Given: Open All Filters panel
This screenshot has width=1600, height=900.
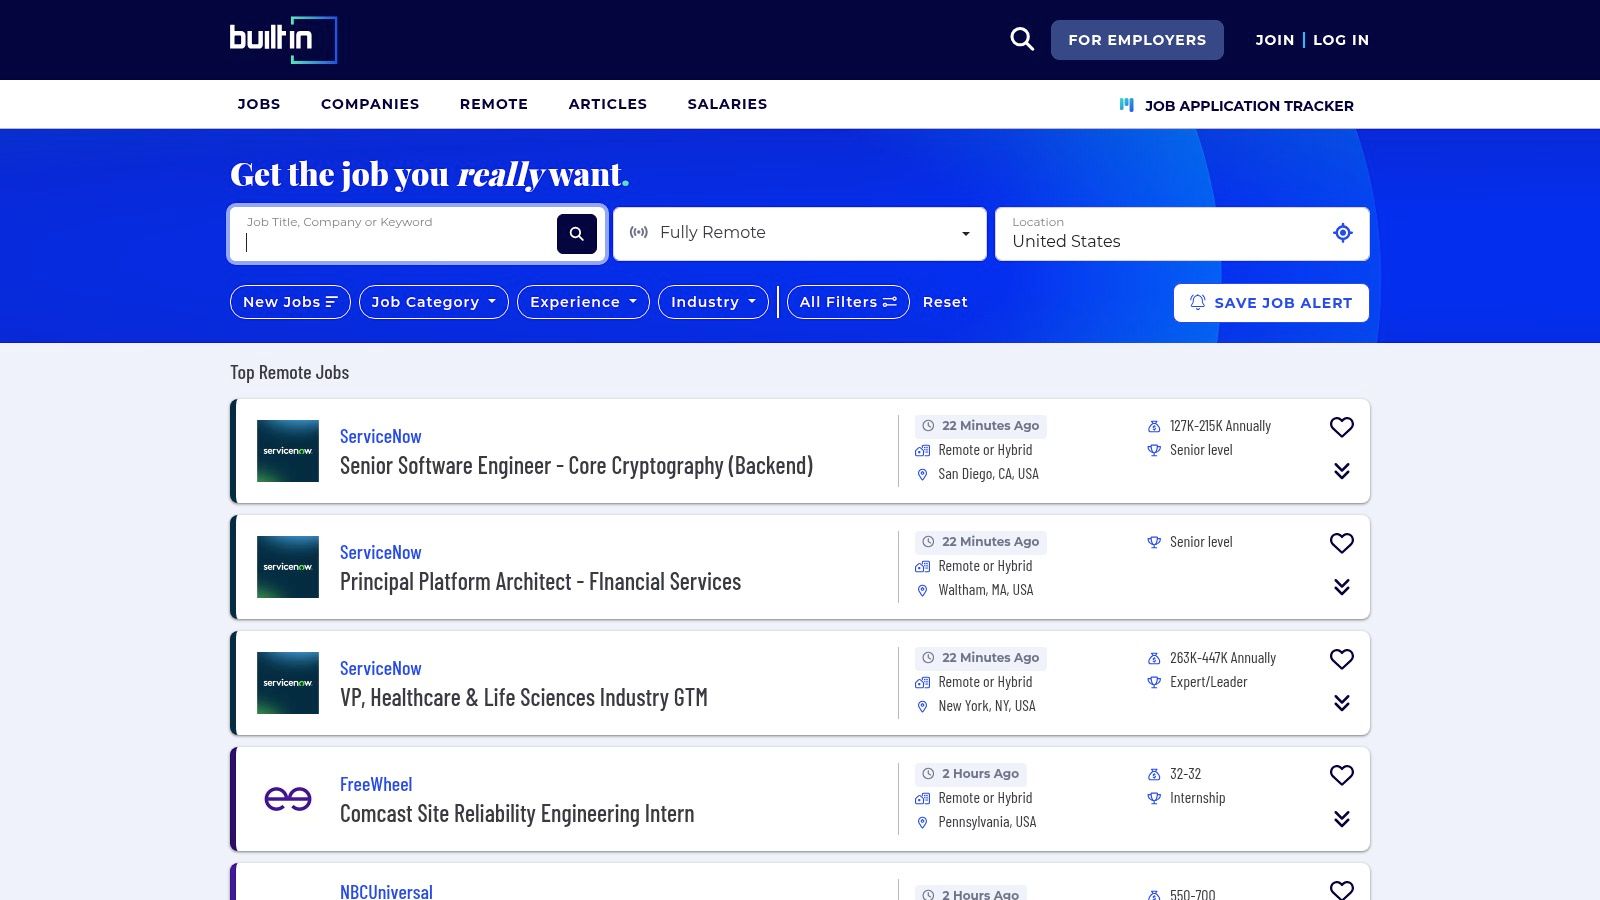Looking at the screenshot, I should coord(848,302).
